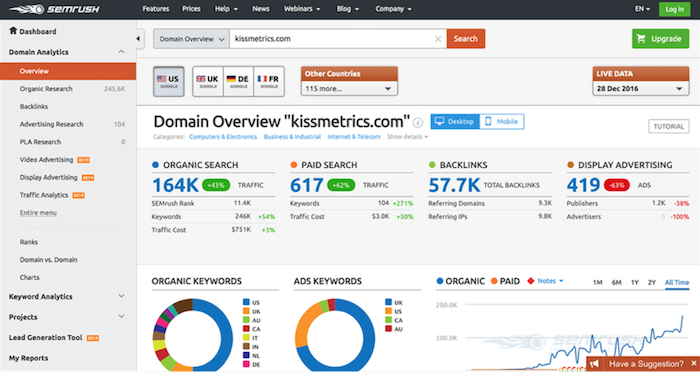Viewport: 700px width, 372px height.
Task: Expand the Projects section
Action: tap(121, 317)
